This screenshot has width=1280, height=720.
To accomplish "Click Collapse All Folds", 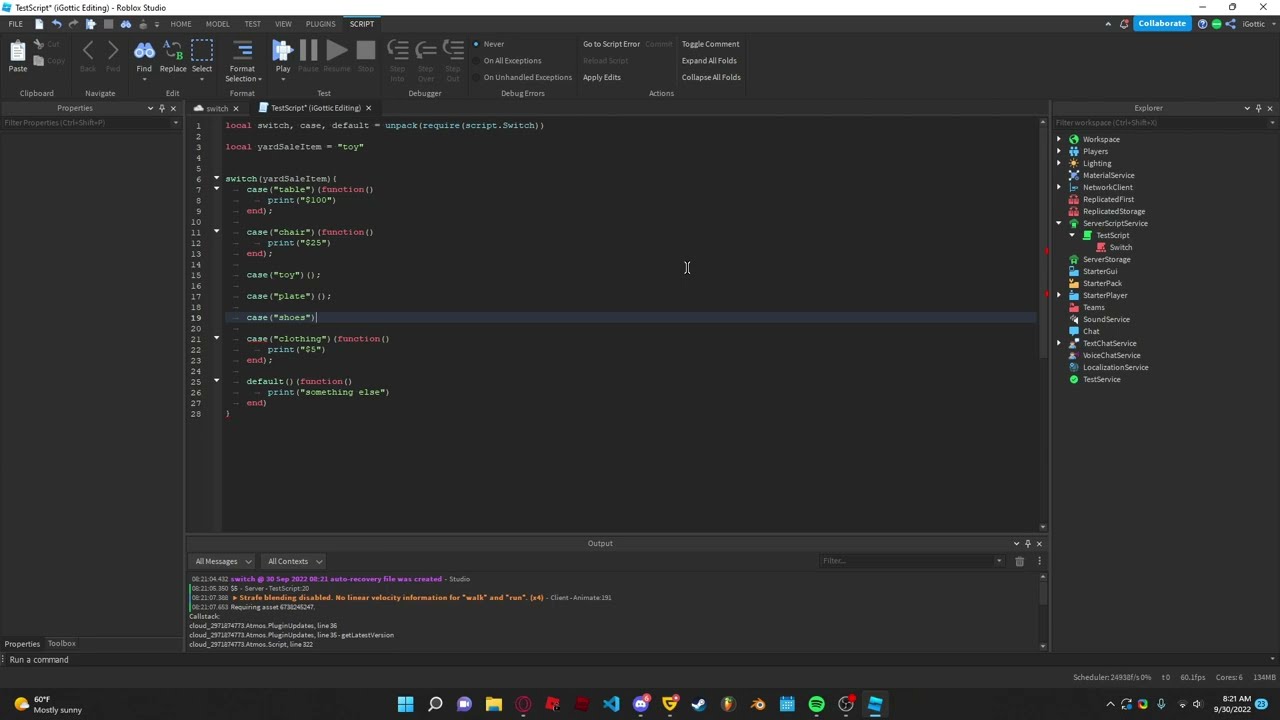I will pos(710,77).
